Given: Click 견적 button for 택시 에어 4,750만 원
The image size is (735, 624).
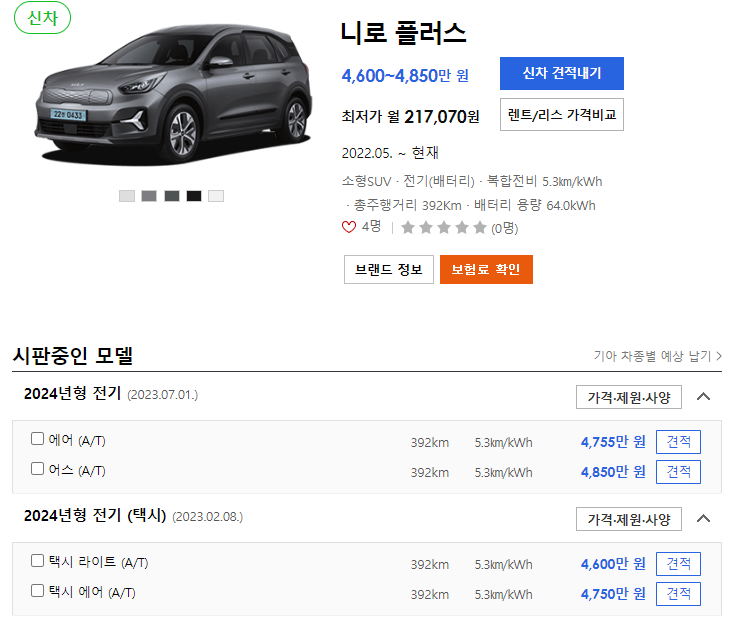Looking at the screenshot, I should [678, 594].
